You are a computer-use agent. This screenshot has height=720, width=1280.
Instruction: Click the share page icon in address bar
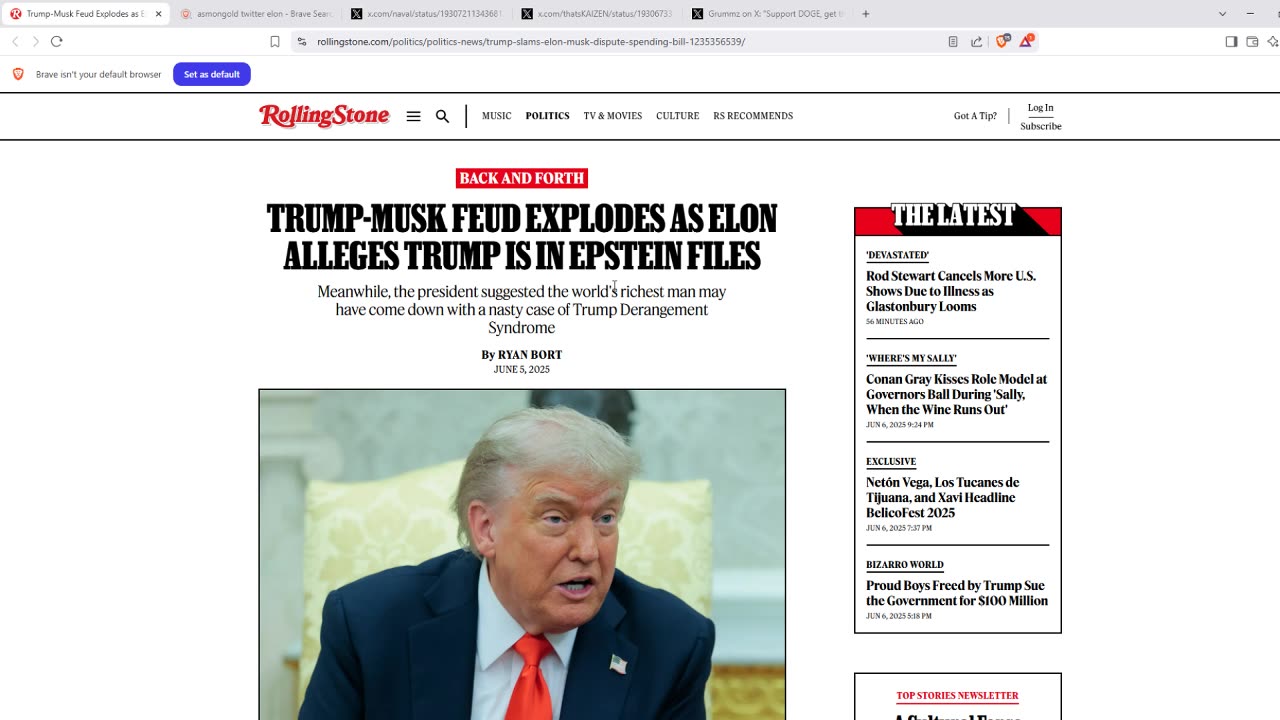[976, 41]
